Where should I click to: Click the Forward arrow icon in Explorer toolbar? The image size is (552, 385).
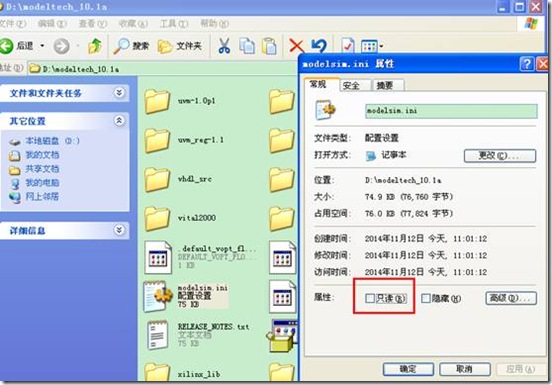point(62,46)
